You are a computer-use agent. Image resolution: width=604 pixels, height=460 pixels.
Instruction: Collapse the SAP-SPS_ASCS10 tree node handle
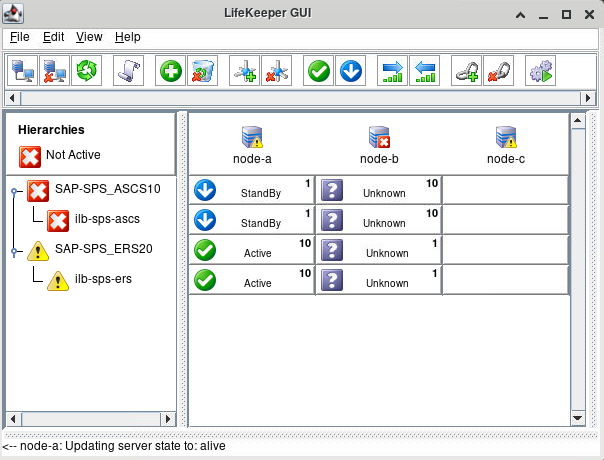[x=14, y=191]
